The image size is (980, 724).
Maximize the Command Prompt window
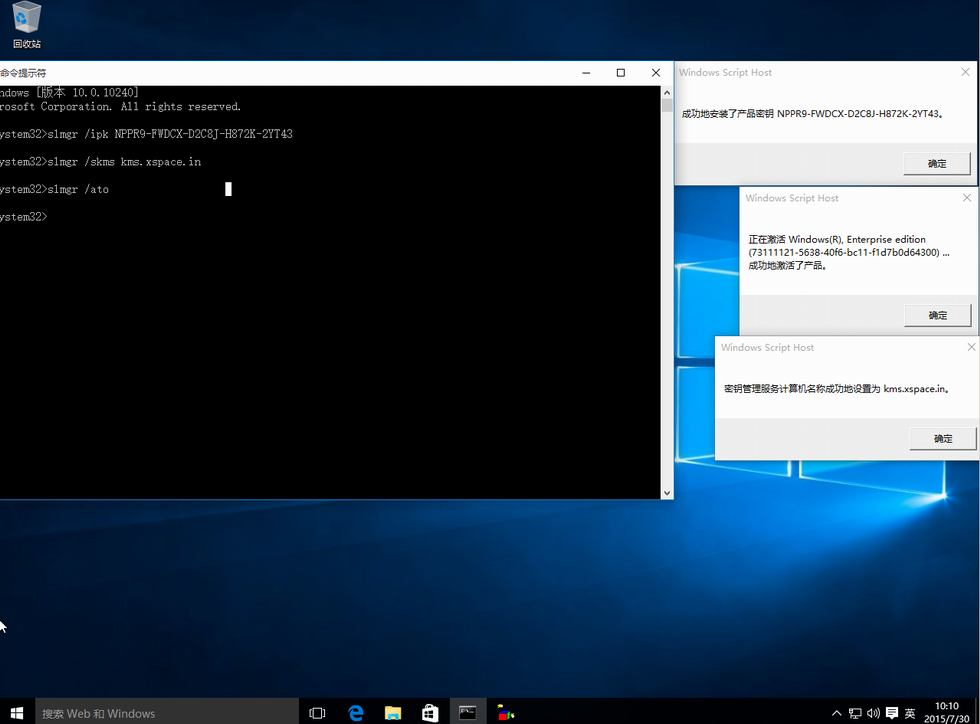point(621,73)
